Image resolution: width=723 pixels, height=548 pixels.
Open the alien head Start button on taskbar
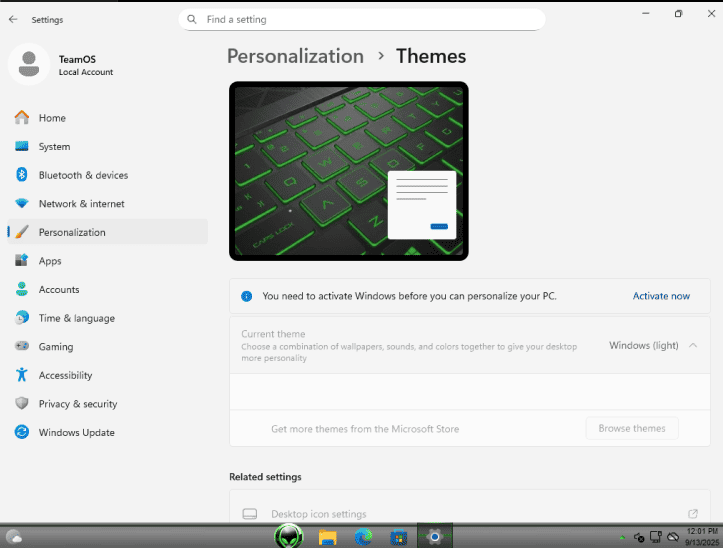(x=289, y=536)
